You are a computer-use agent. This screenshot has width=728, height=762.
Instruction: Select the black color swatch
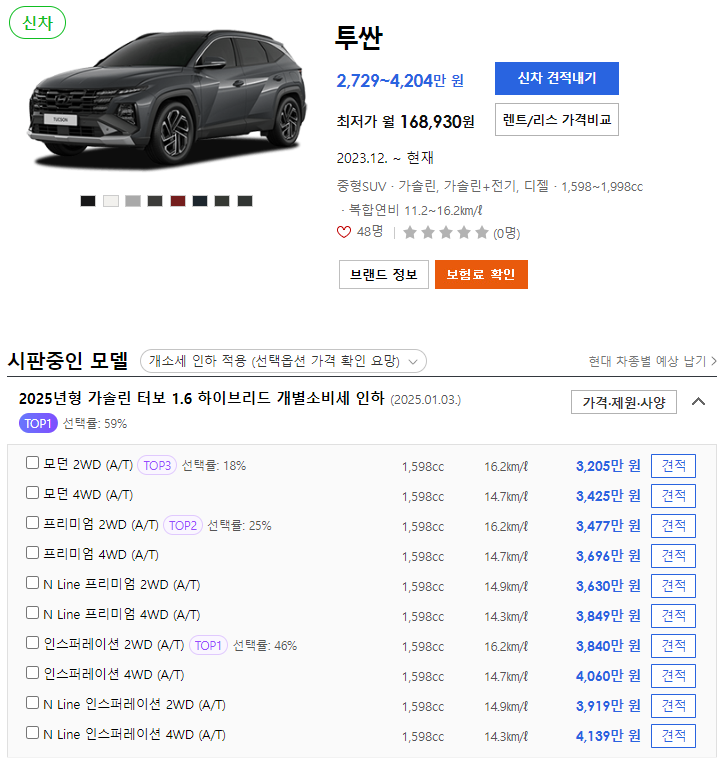tap(88, 201)
